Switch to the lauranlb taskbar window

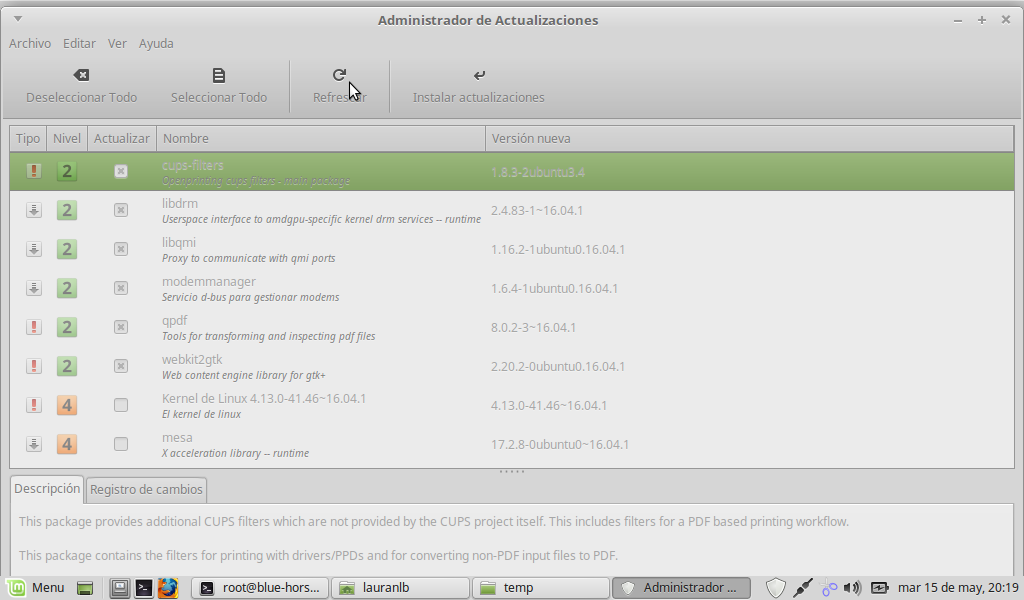[400, 588]
